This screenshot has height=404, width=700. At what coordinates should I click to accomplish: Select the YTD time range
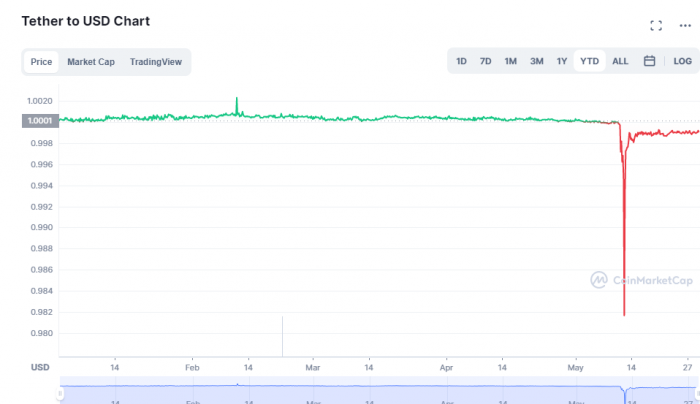[x=589, y=61]
